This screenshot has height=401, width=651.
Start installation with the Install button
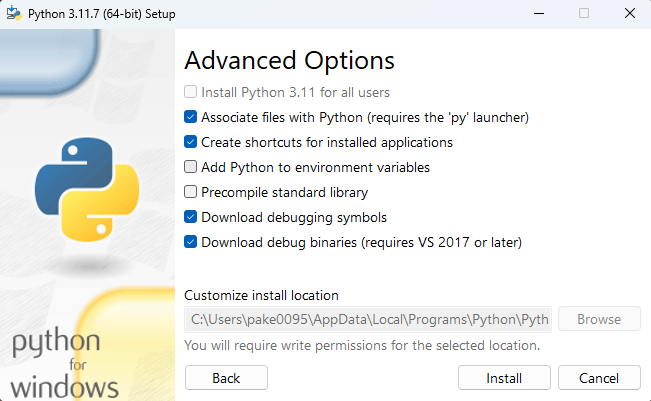[x=504, y=378]
